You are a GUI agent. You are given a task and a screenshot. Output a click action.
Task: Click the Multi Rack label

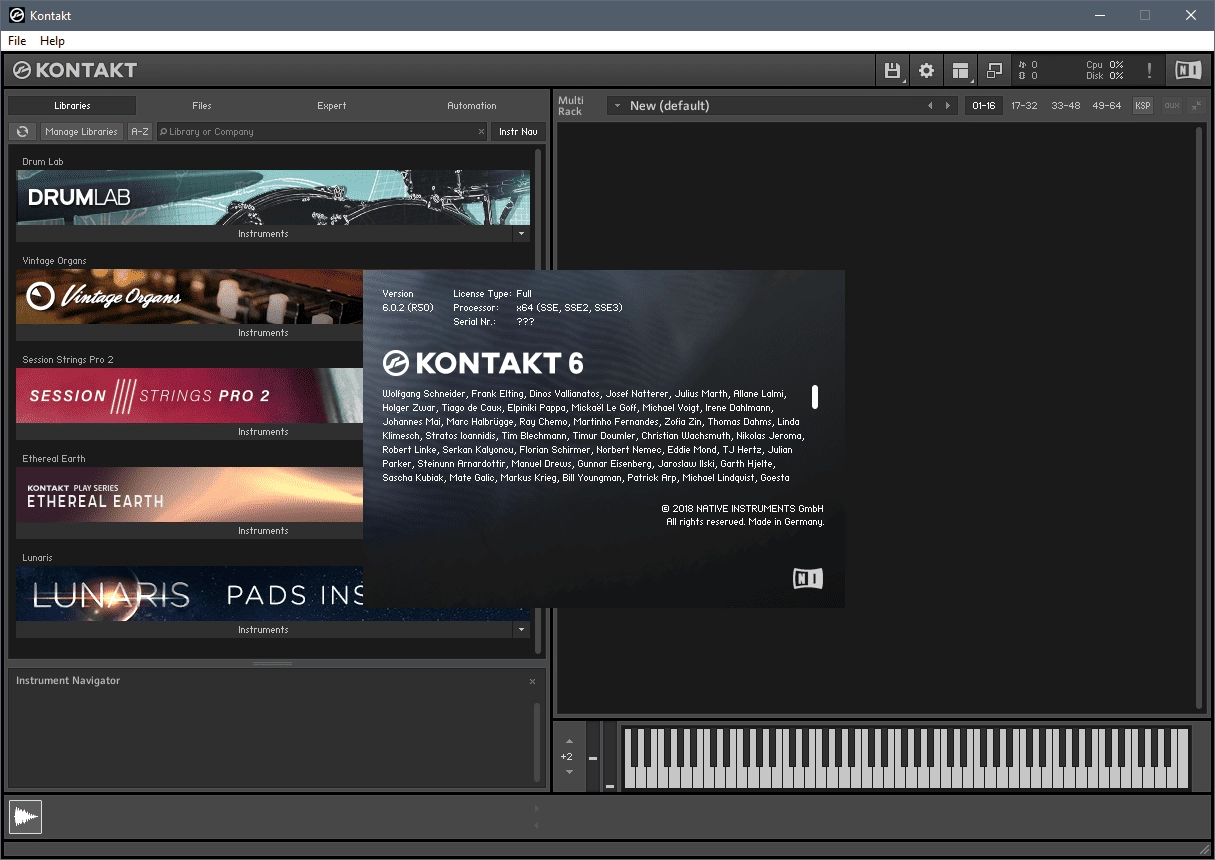coord(571,105)
